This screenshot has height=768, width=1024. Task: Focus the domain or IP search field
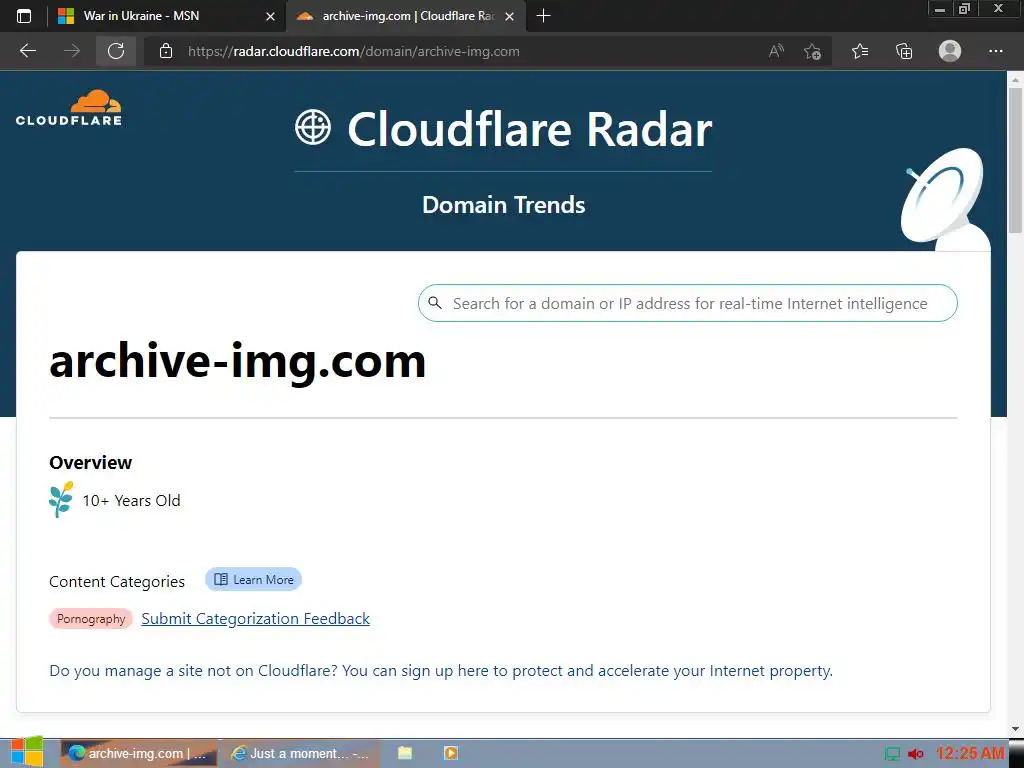coord(688,303)
